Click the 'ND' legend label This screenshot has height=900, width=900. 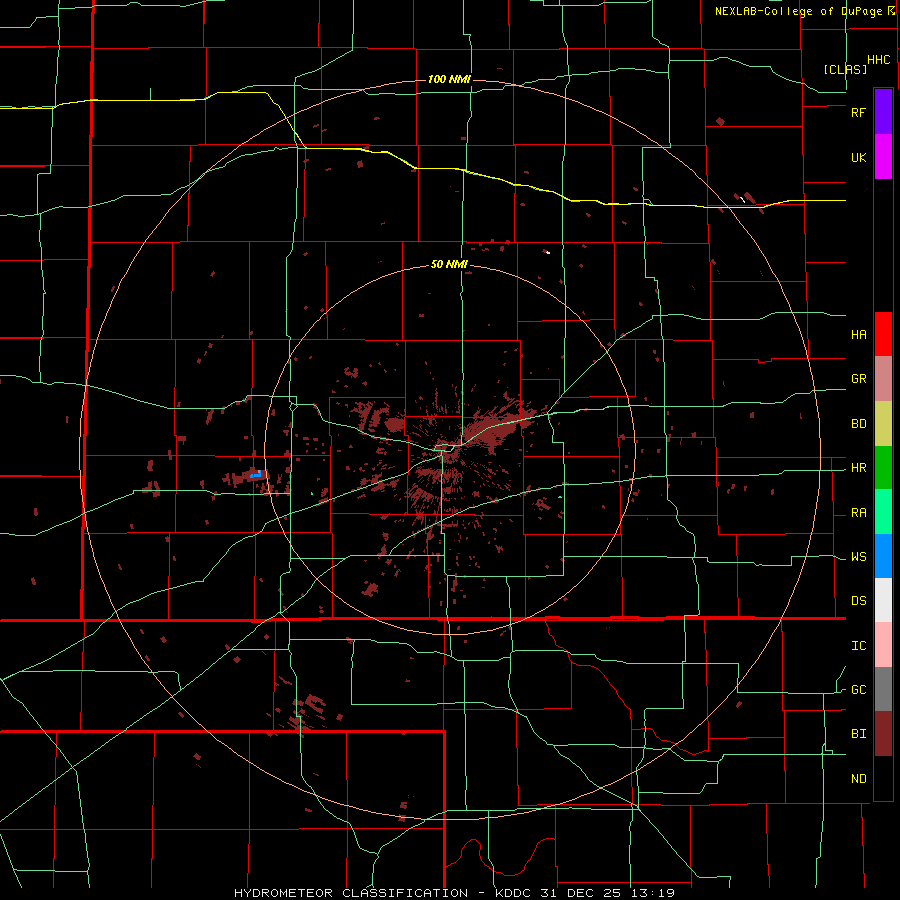point(858,778)
